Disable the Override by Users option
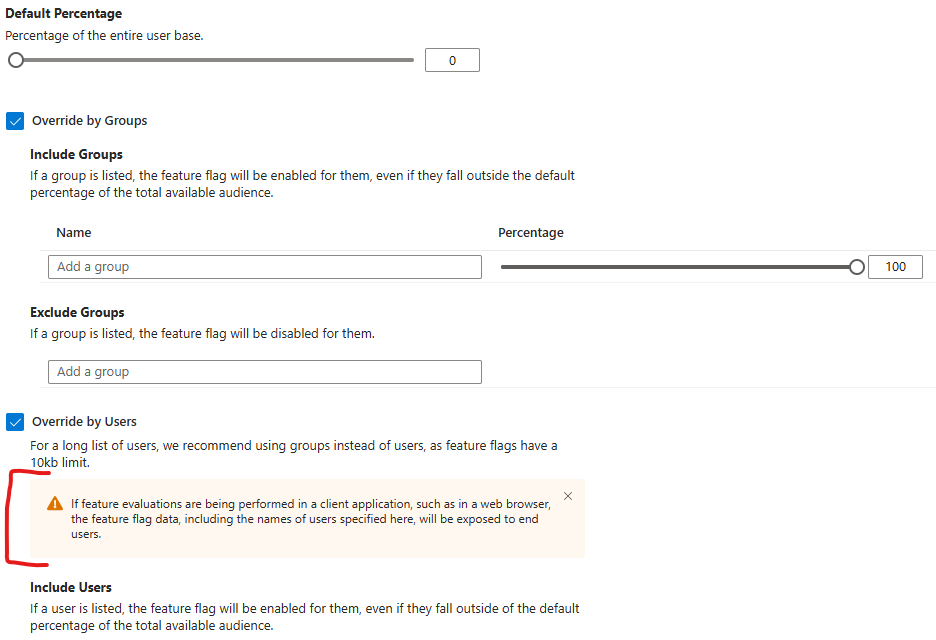Screen dimensions: 936x640 point(15,421)
